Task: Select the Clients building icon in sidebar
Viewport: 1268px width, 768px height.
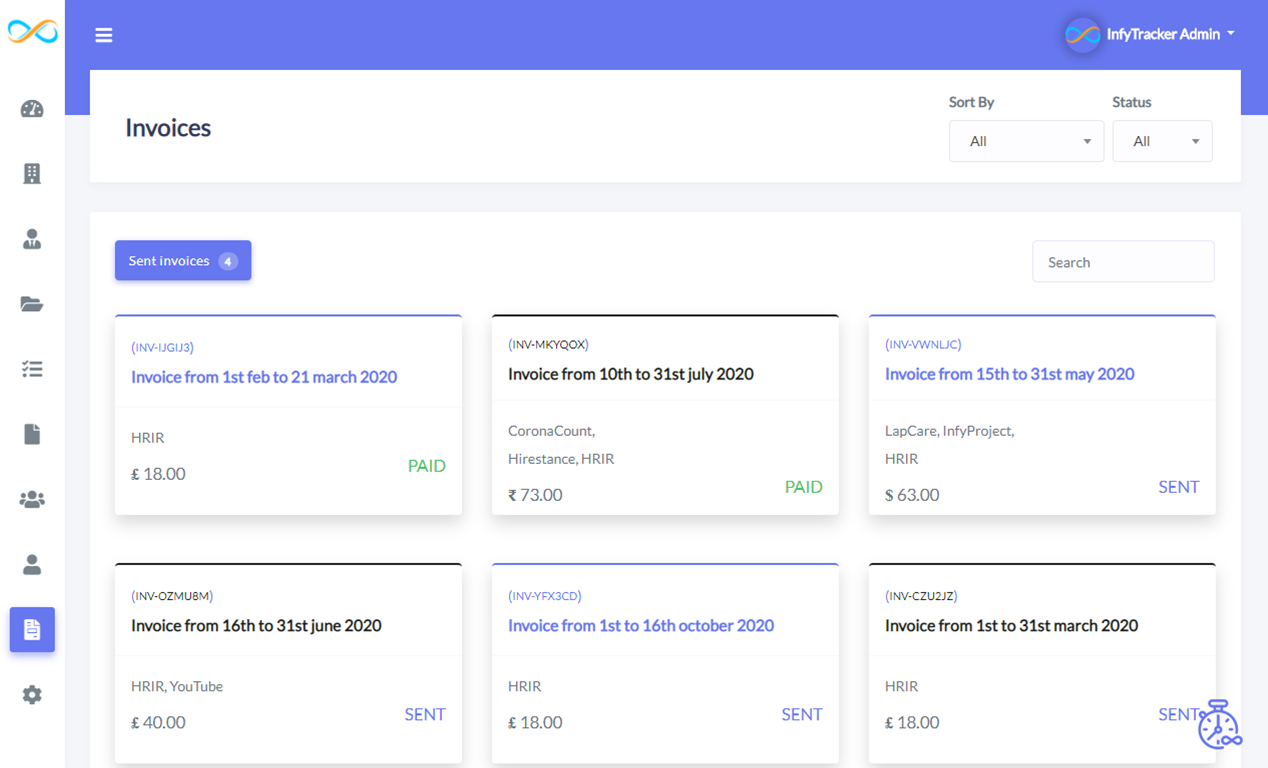Action: pyautogui.click(x=31, y=173)
